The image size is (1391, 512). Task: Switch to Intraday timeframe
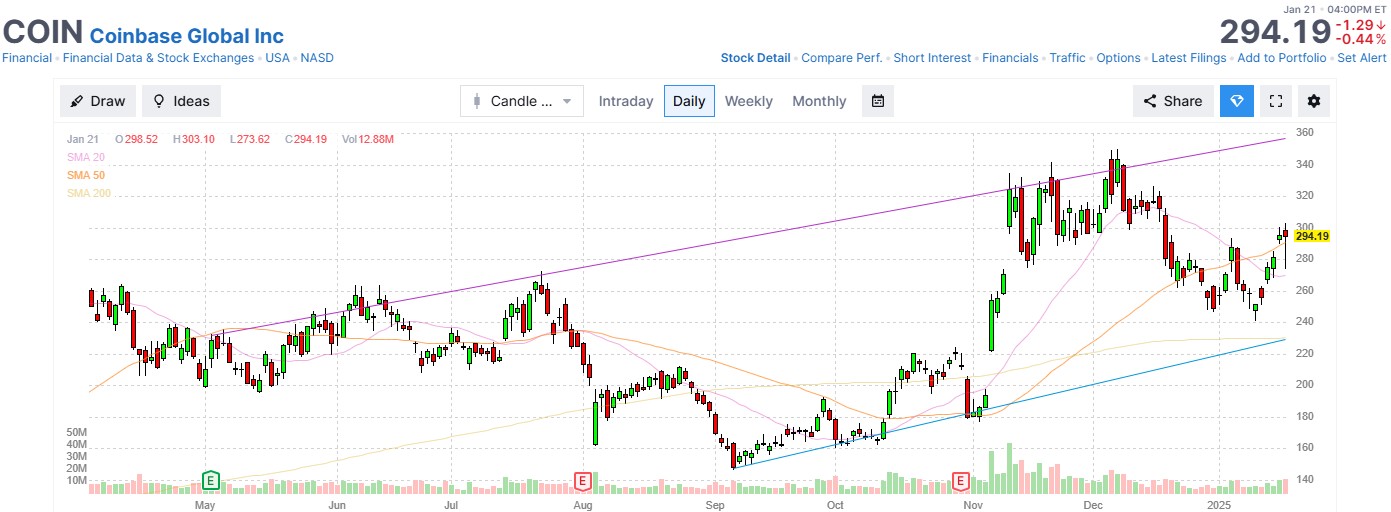point(626,101)
